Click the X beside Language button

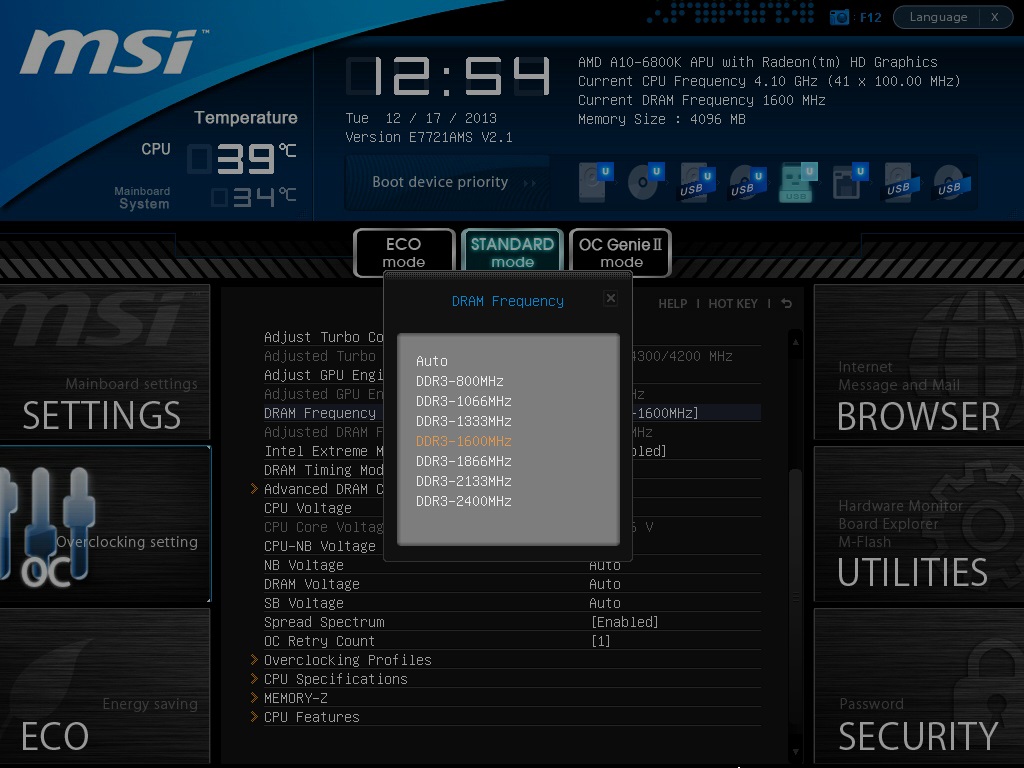[995, 17]
